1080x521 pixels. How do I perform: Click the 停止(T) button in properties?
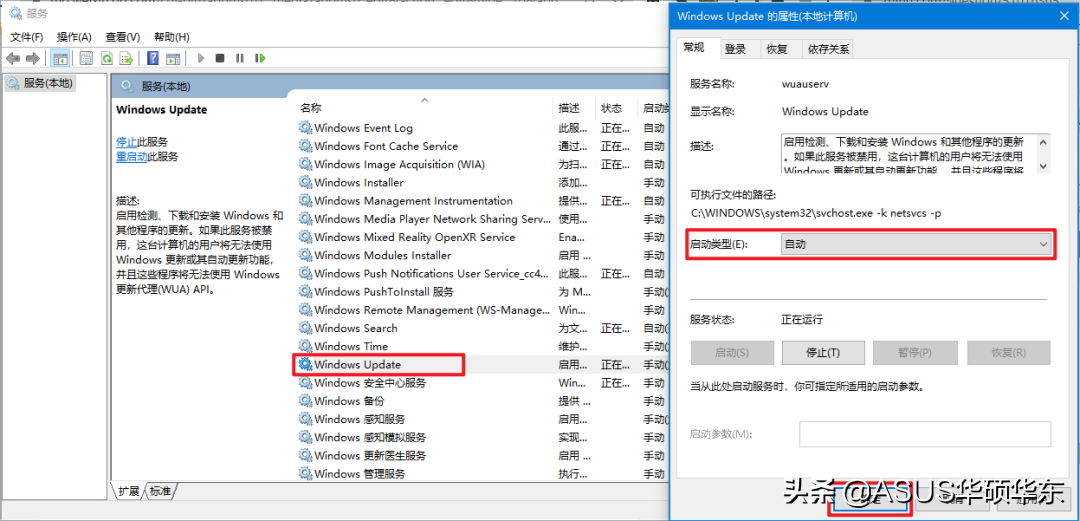(x=823, y=352)
